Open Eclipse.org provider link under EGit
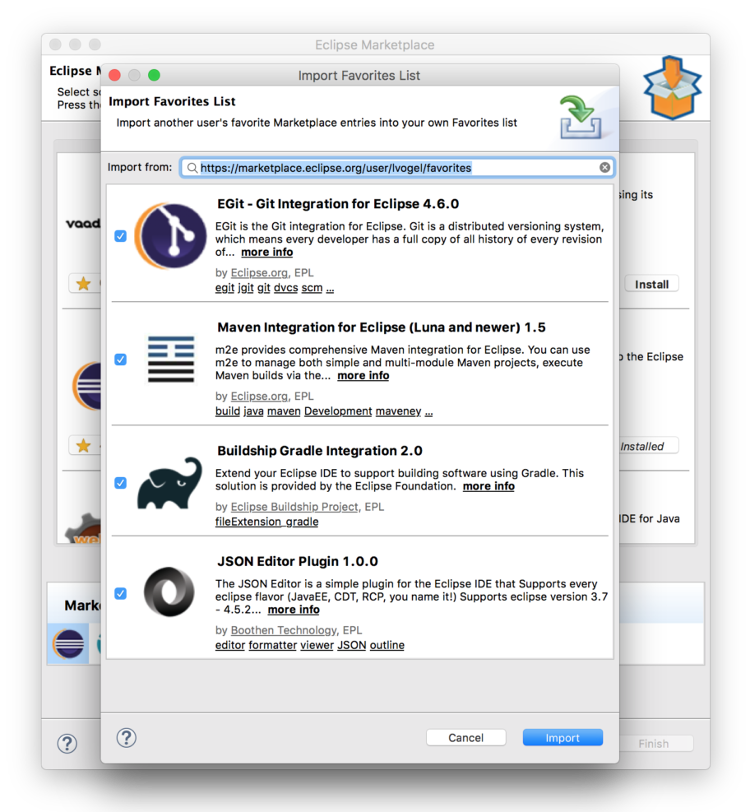 (x=259, y=273)
